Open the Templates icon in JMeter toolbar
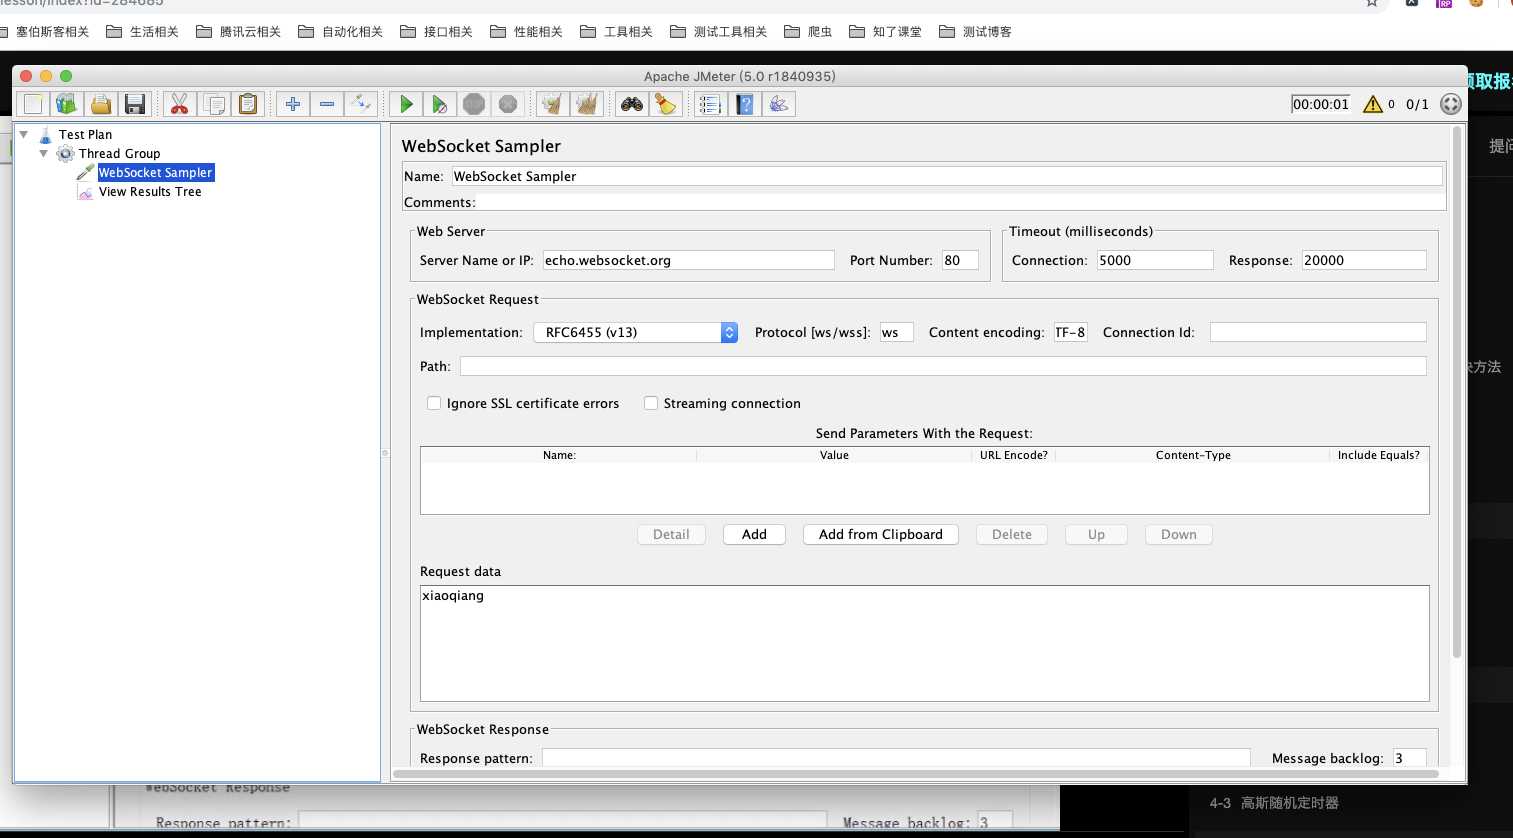 [67, 104]
